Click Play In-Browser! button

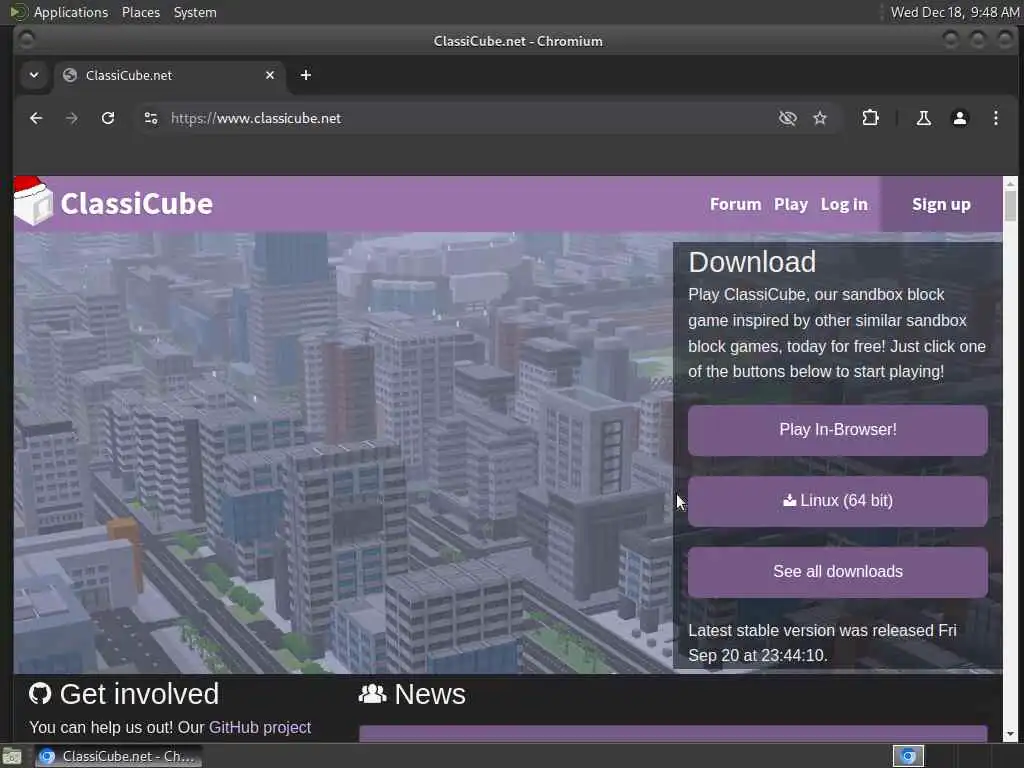(x=838, y=430)
